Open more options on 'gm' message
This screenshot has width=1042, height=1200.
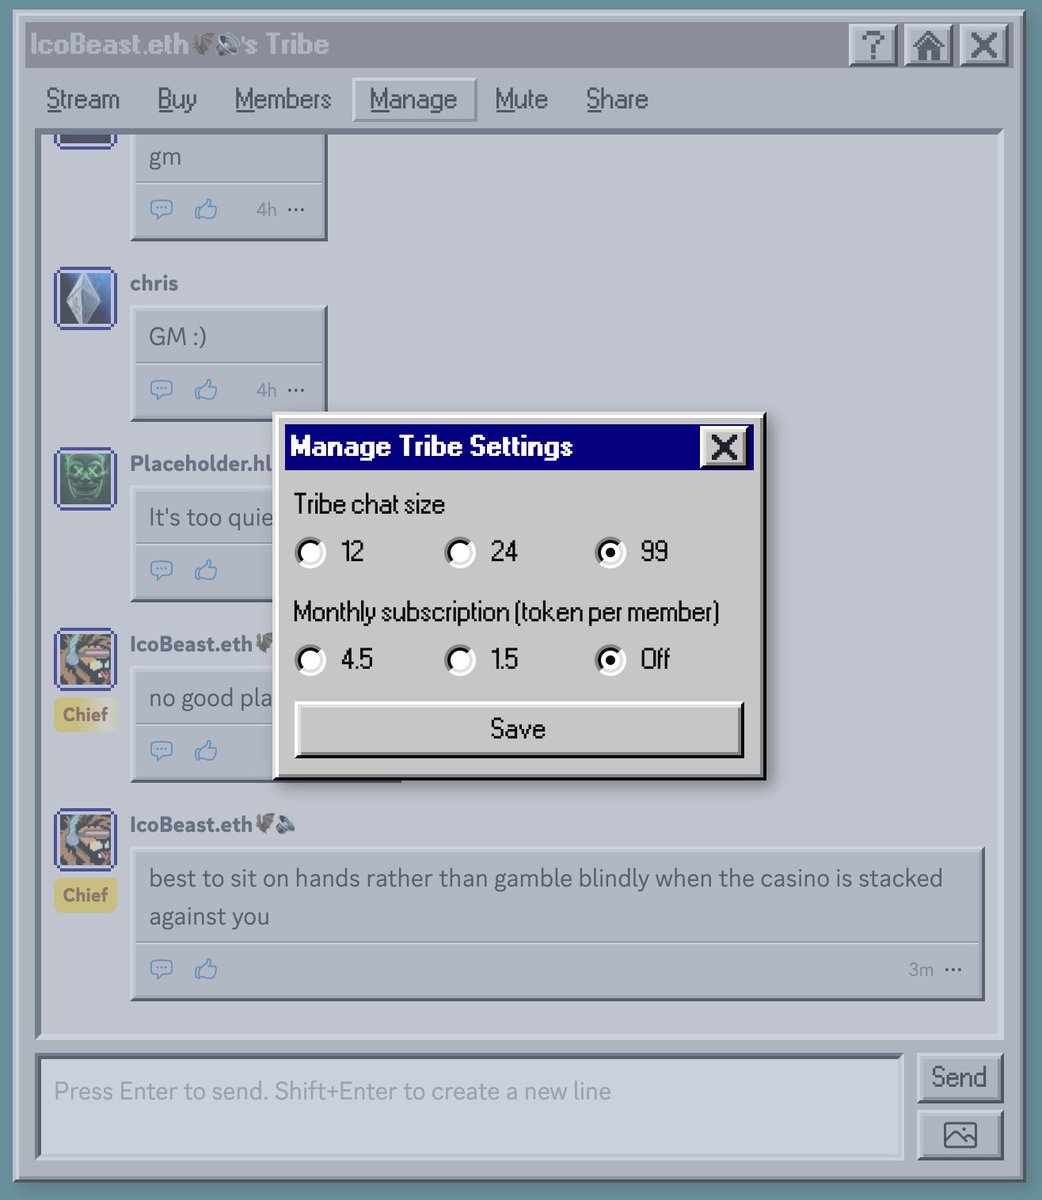pos(296,210)
